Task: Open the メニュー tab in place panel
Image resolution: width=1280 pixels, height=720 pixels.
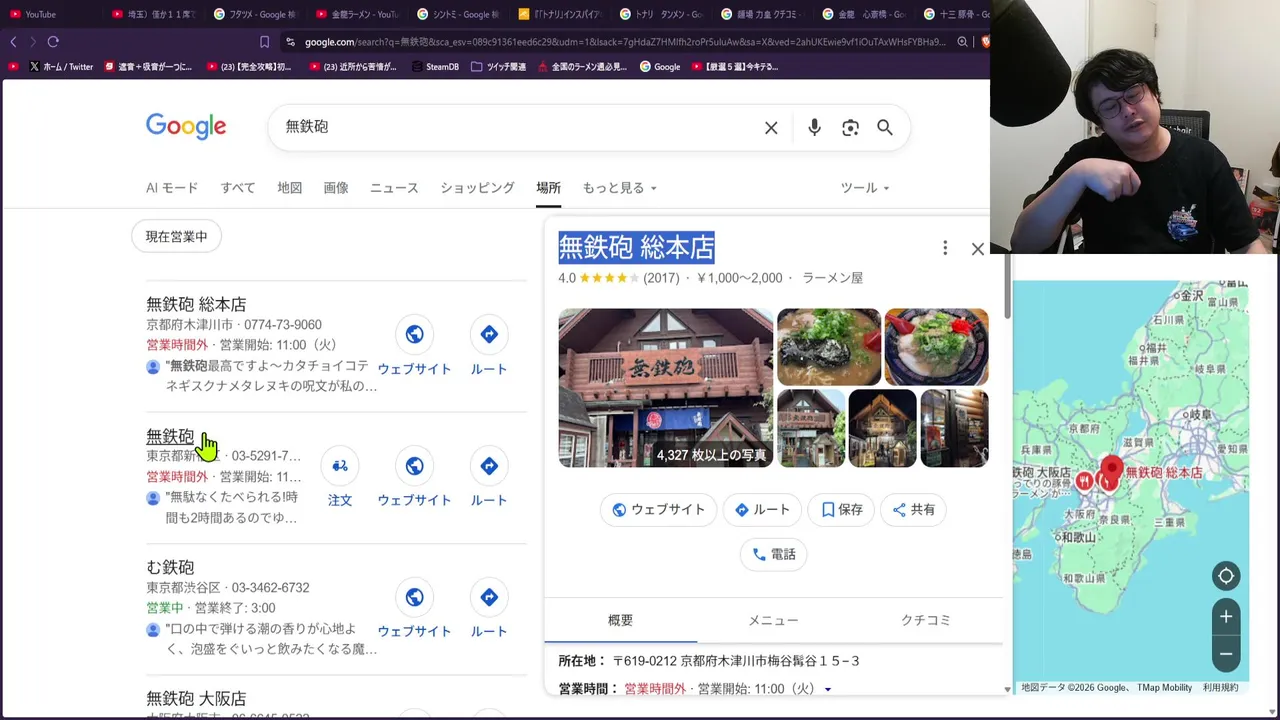Action: coord(773,620)
